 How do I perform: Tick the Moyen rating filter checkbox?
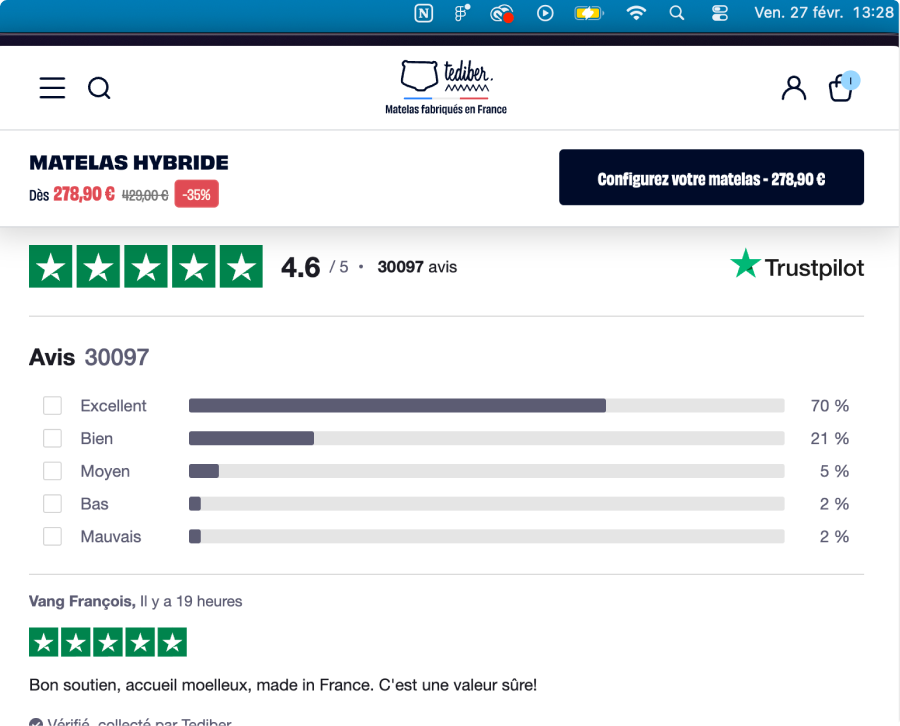[52, 471]
